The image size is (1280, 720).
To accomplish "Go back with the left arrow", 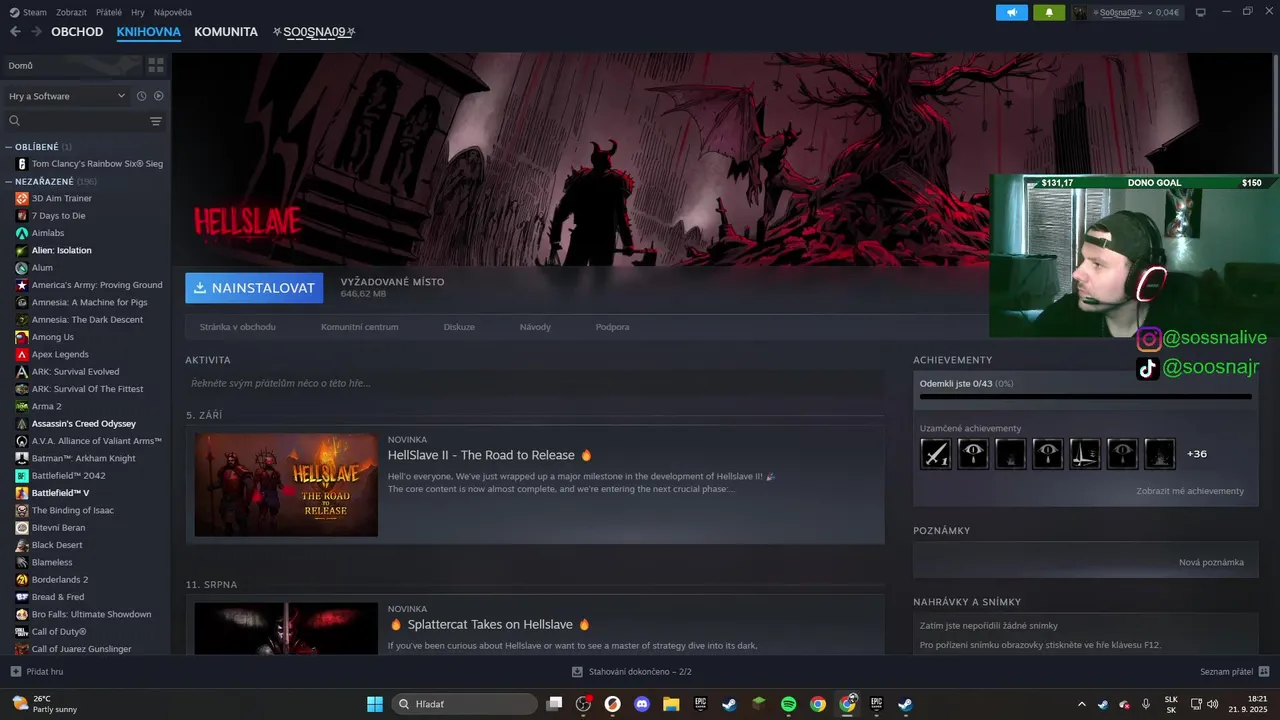I will [15, 32].
